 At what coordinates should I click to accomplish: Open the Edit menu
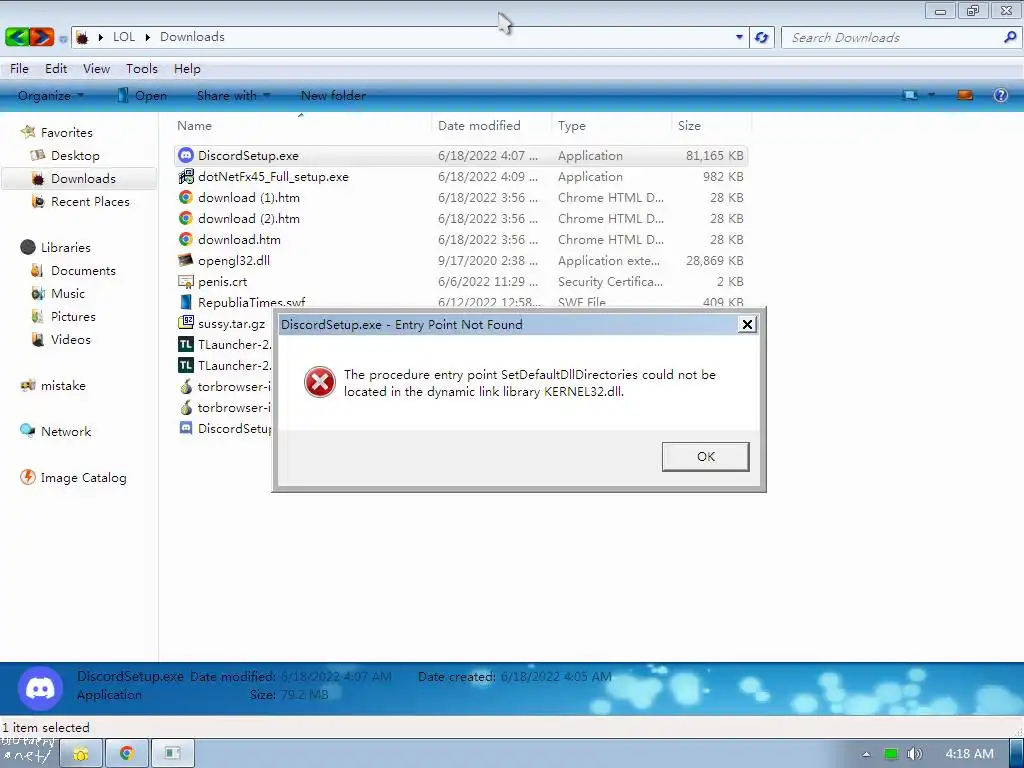56,69
